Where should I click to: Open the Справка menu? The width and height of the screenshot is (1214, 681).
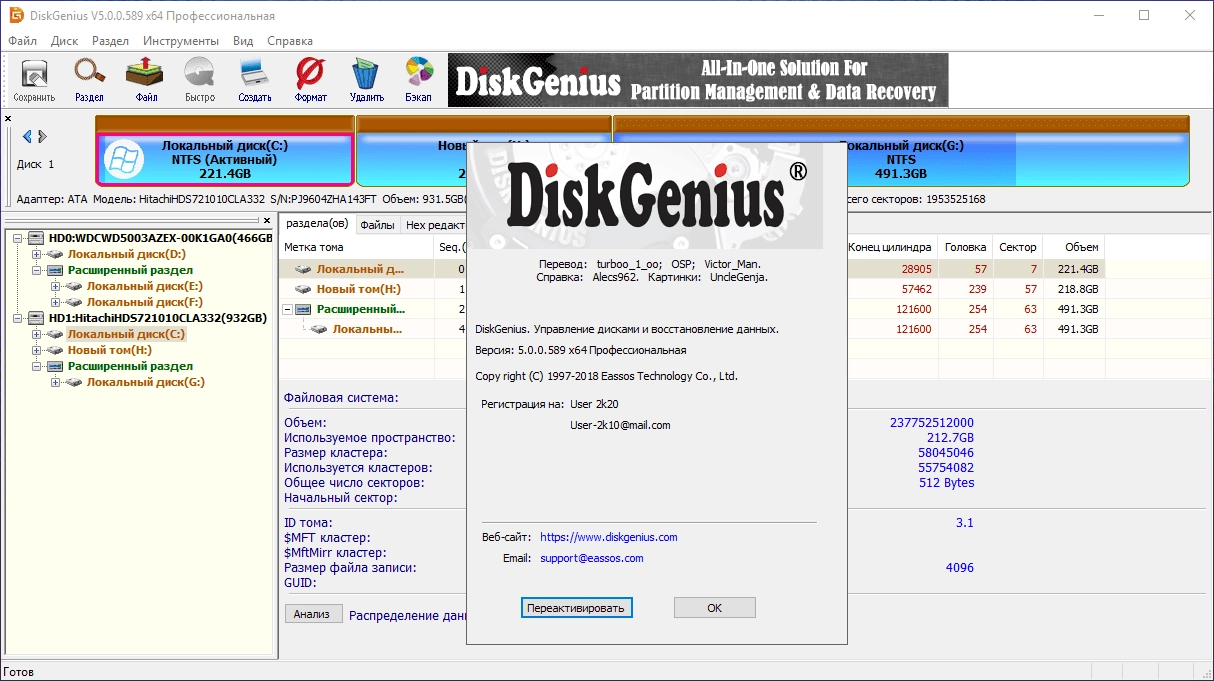[x=290, y=41]
